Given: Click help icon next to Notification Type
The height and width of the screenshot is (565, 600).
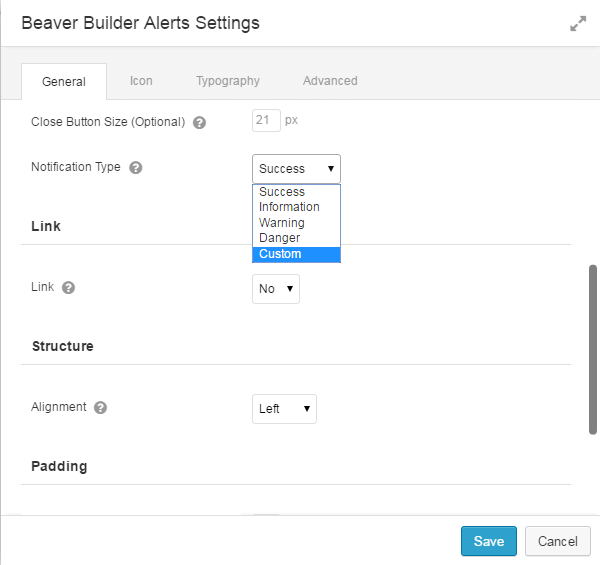Looking at the screenshot, I should pyautogui.click(x=136, y=168).
